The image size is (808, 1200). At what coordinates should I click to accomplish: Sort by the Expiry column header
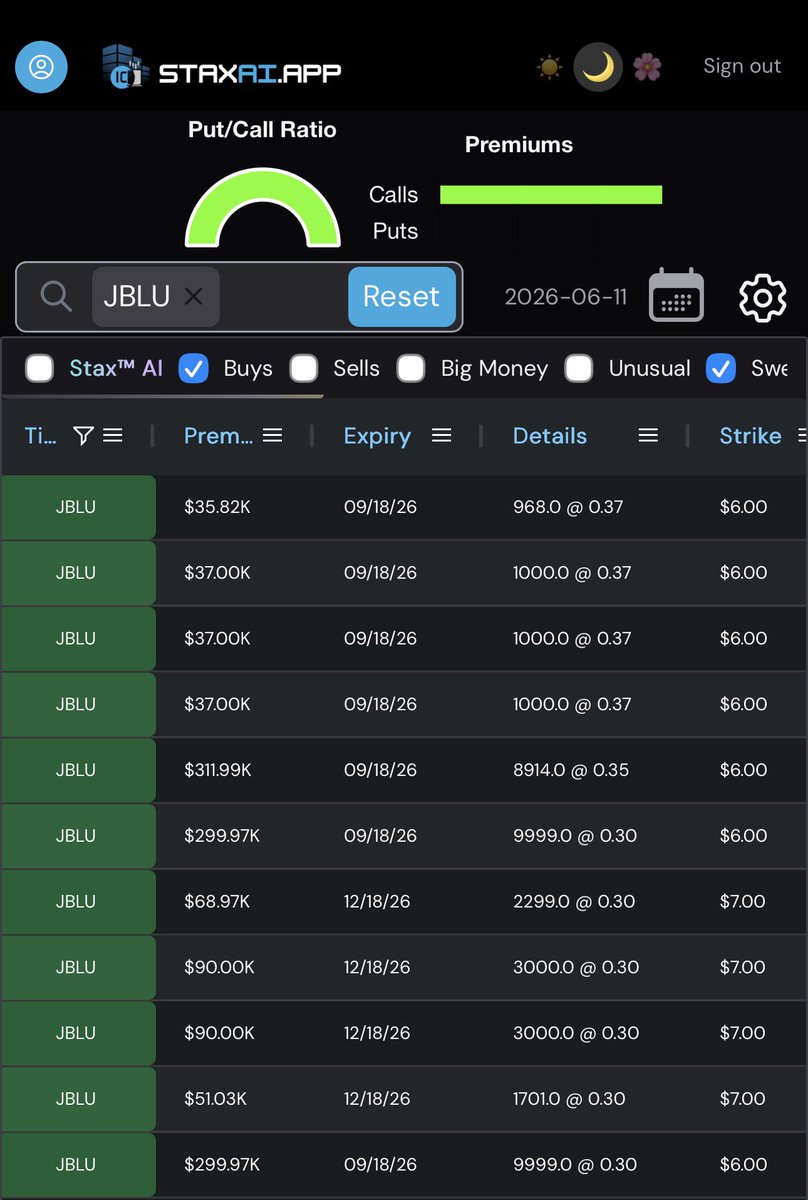click(377, 436)
